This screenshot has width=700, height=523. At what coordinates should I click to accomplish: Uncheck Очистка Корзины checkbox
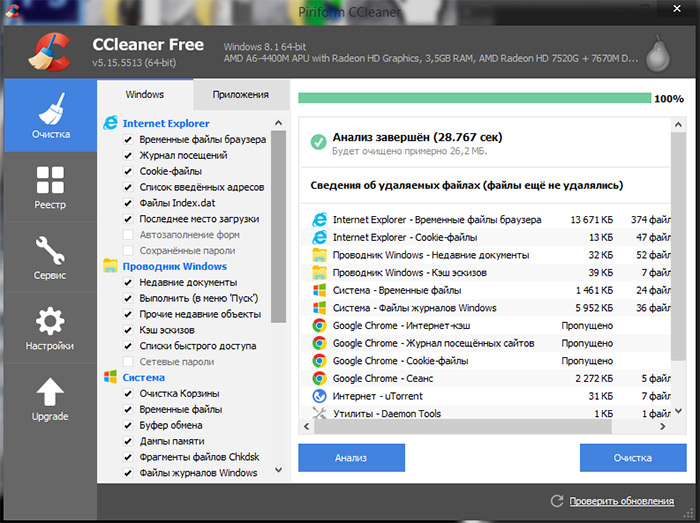[x=128, y=393]
